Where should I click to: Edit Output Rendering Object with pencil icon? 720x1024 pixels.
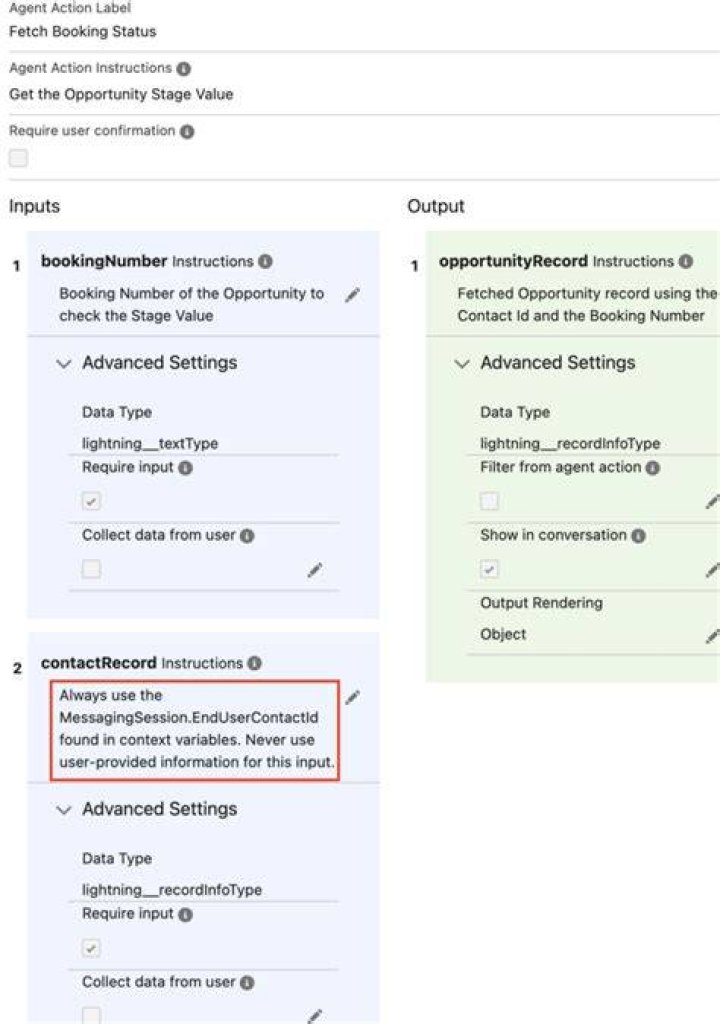pyautogui.click(x=713, y=635)
